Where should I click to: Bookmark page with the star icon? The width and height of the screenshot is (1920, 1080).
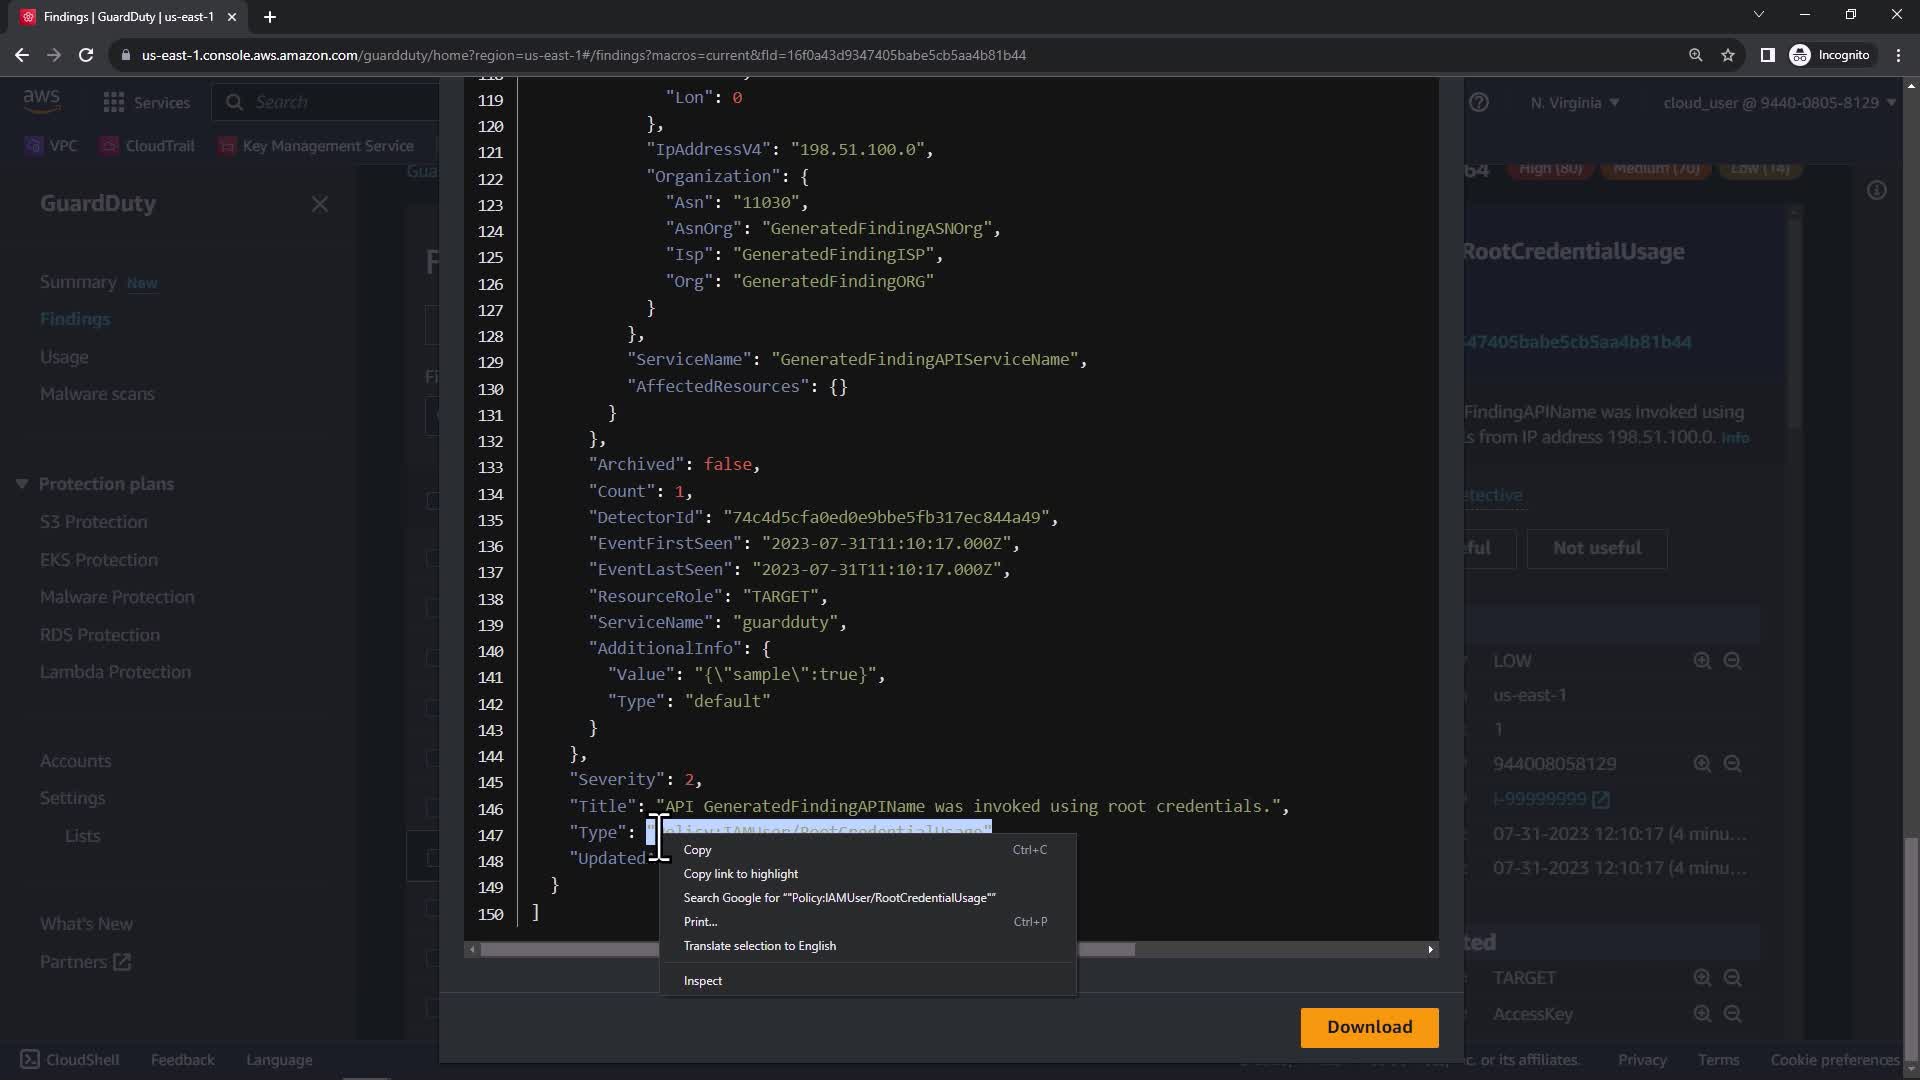point(1728,55)
